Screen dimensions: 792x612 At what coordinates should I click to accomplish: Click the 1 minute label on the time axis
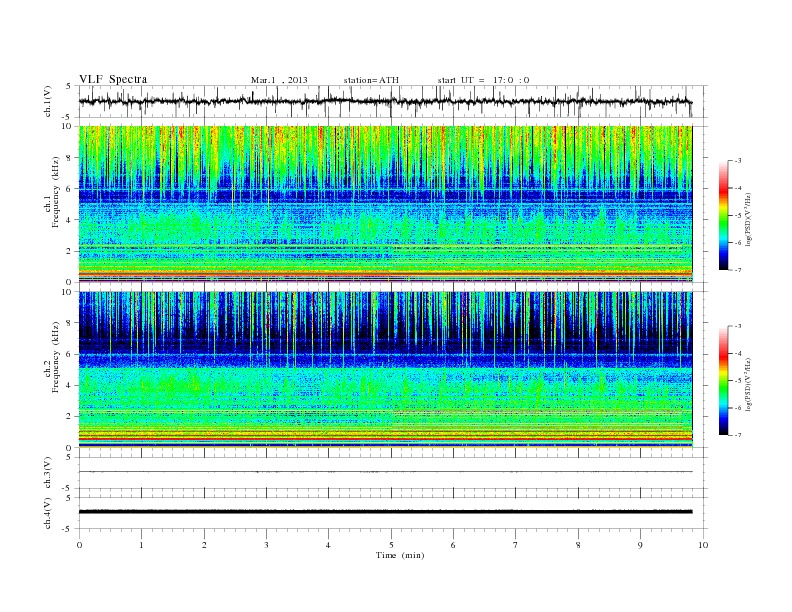[141, 545]
